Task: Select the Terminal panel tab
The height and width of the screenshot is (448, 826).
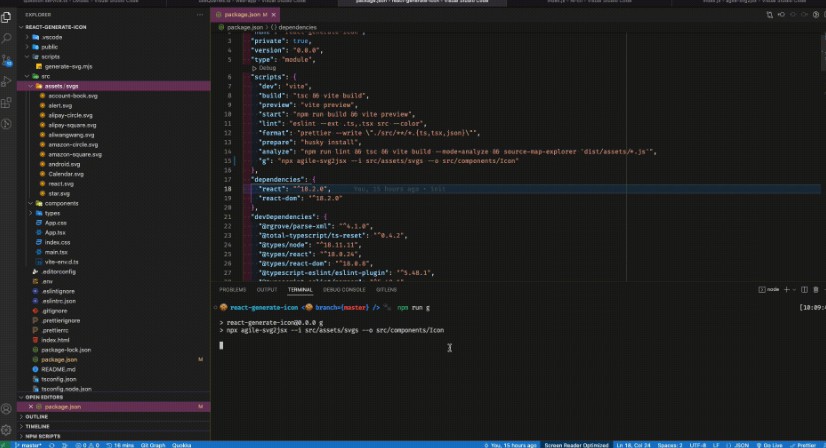Action: (300, 289)
